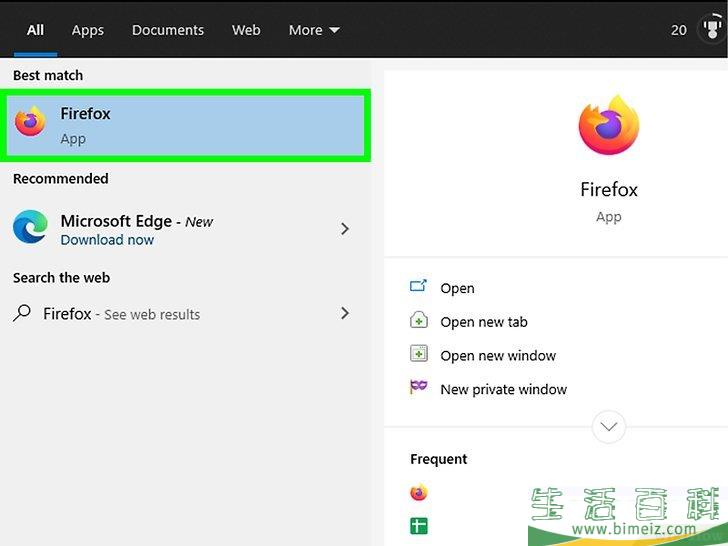Select the All search tab
This screenshot has height=546, width=728.
(35, 30)
